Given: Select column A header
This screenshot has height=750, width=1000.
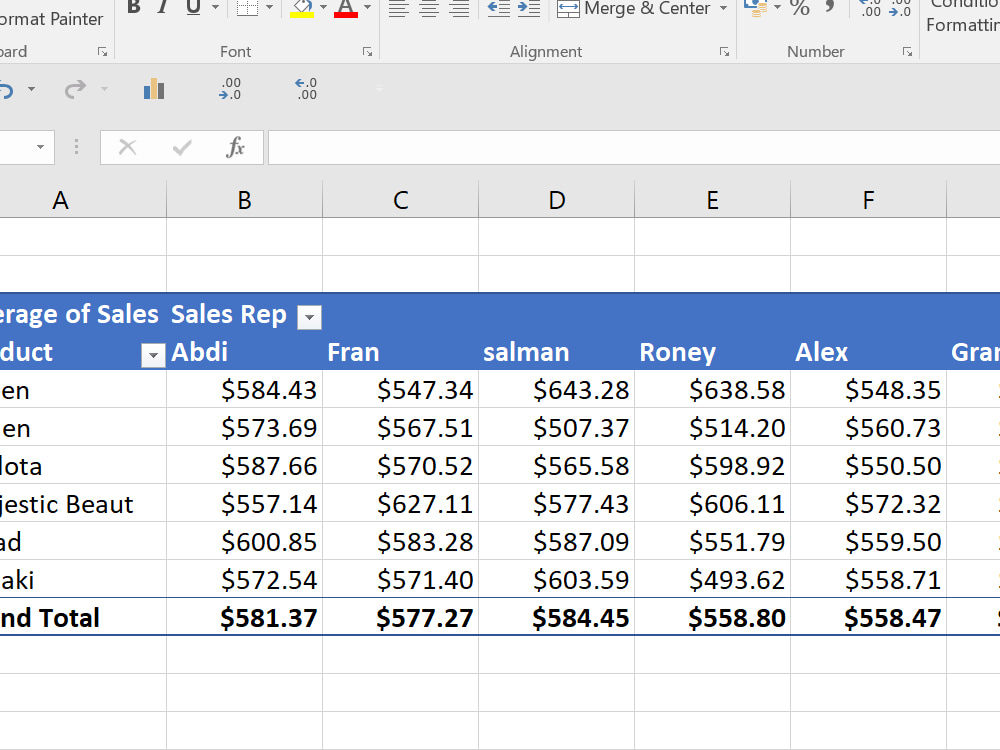Looking at the screenshot, I should tap(83, 200).
